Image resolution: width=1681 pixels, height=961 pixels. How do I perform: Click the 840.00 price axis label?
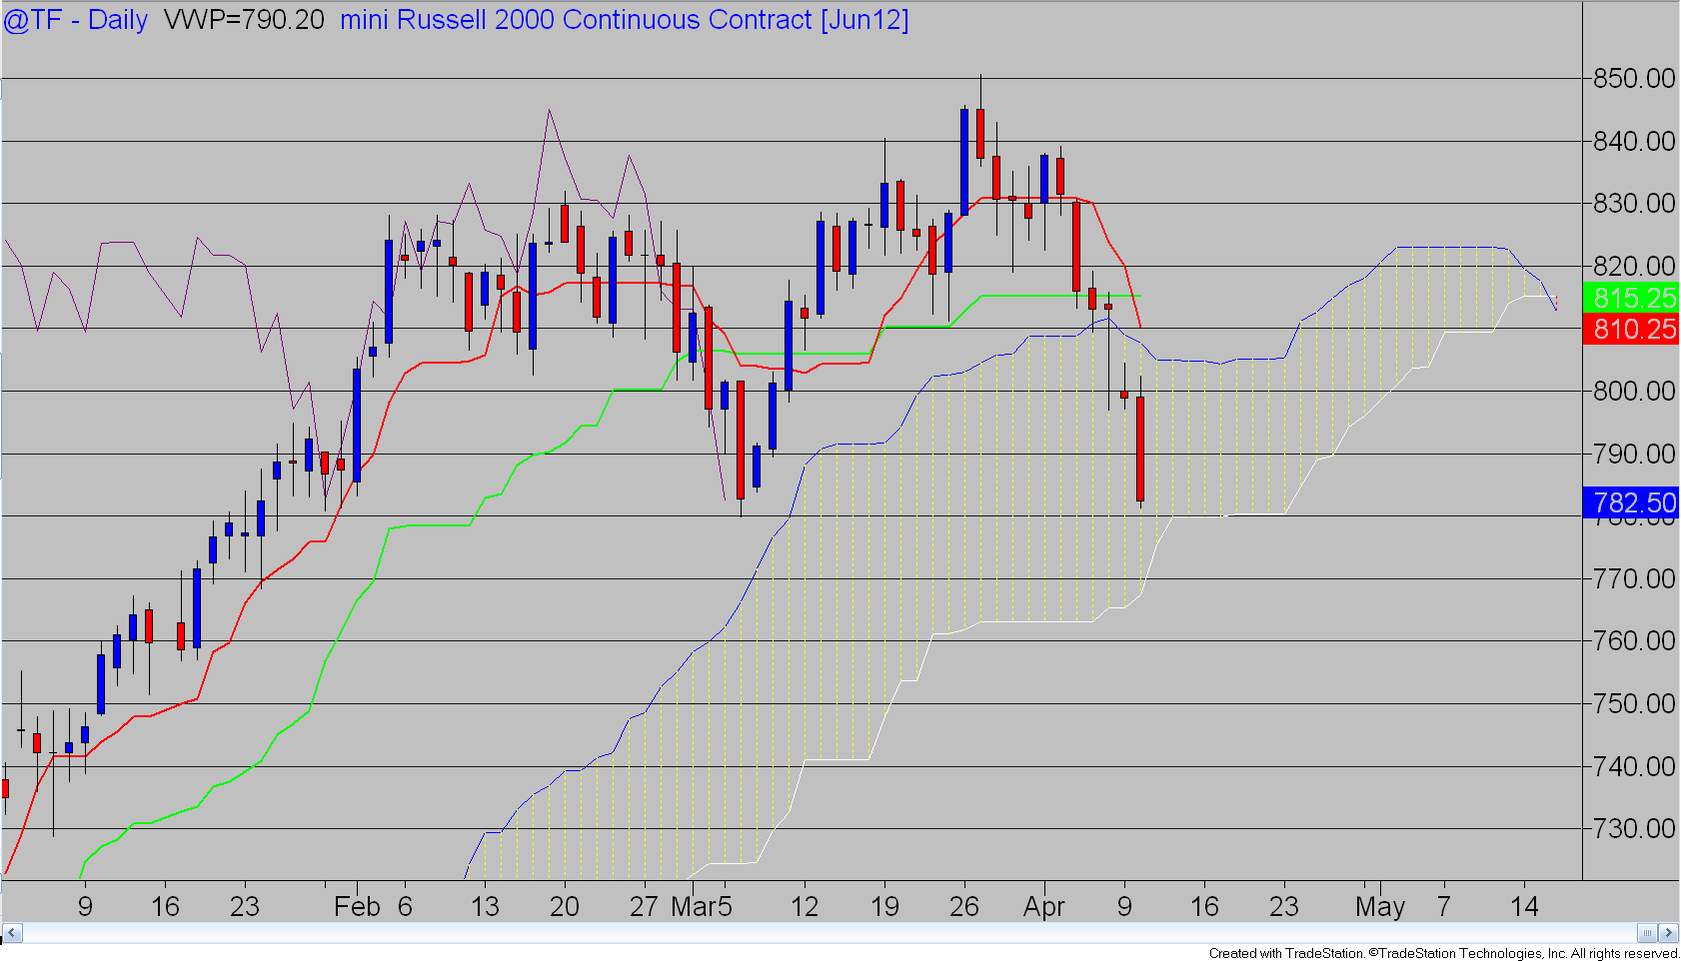click(x=1634, y=141)
